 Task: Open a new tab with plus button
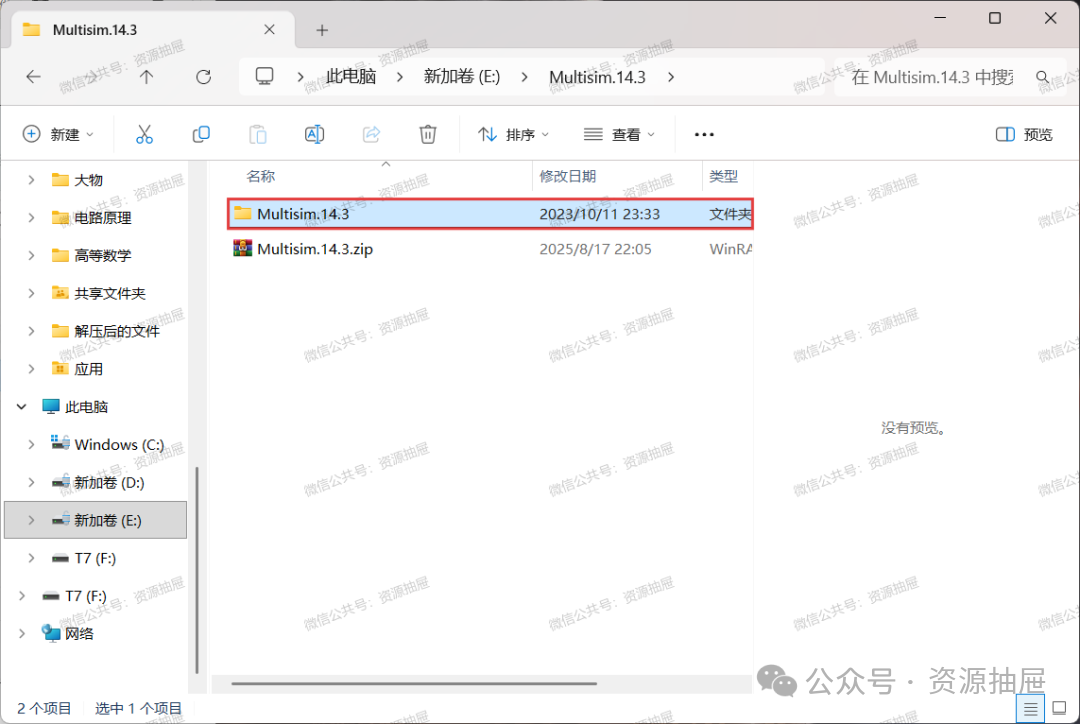322,30
